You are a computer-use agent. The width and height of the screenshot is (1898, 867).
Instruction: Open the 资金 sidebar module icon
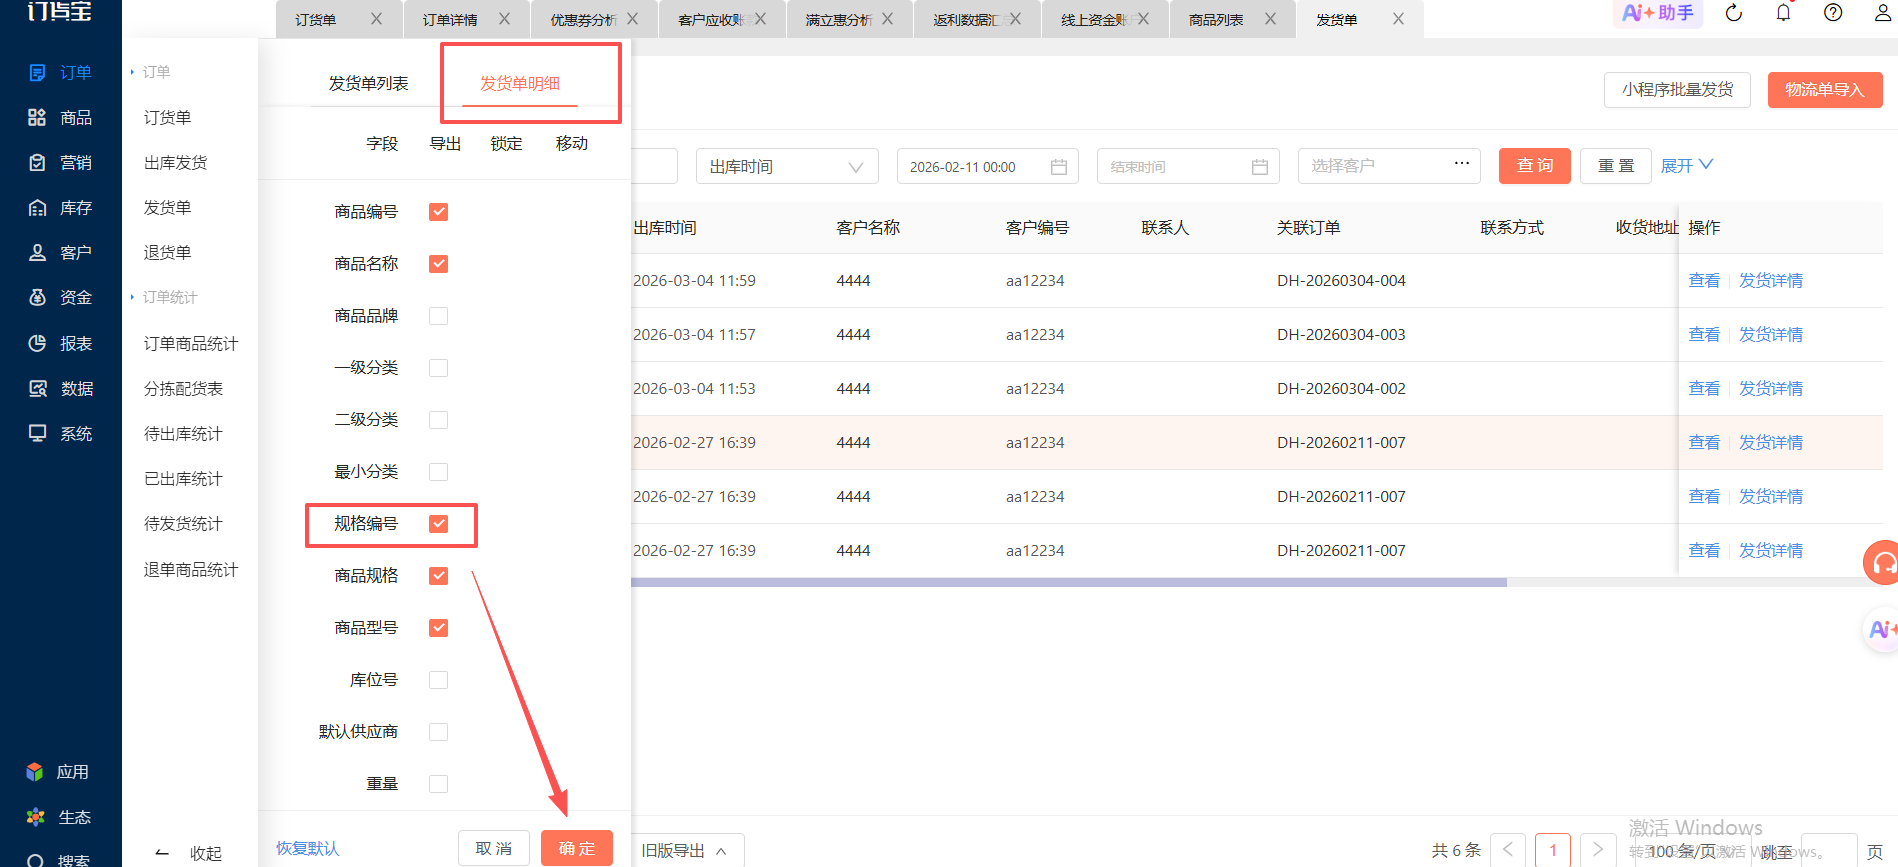click(x=37, y=298)
